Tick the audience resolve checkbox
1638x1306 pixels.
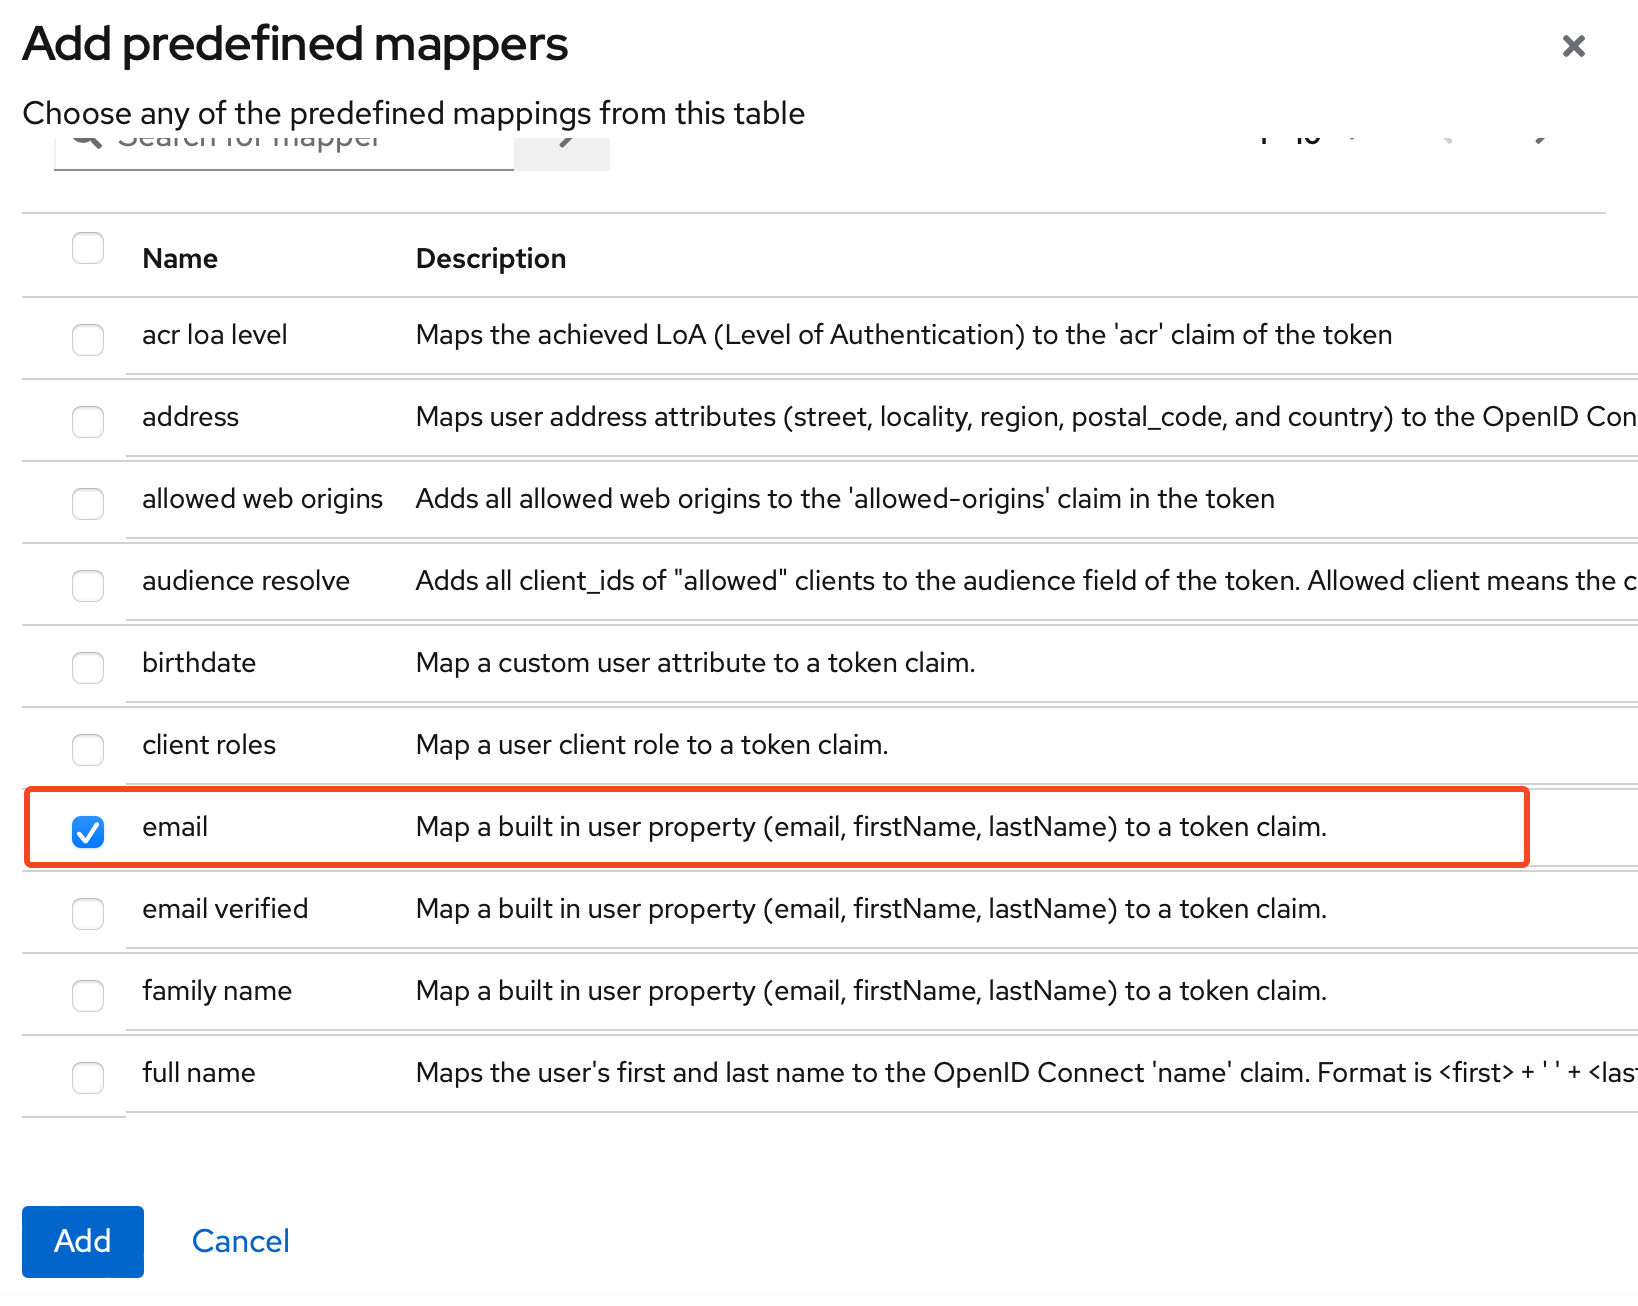[88, 585]
